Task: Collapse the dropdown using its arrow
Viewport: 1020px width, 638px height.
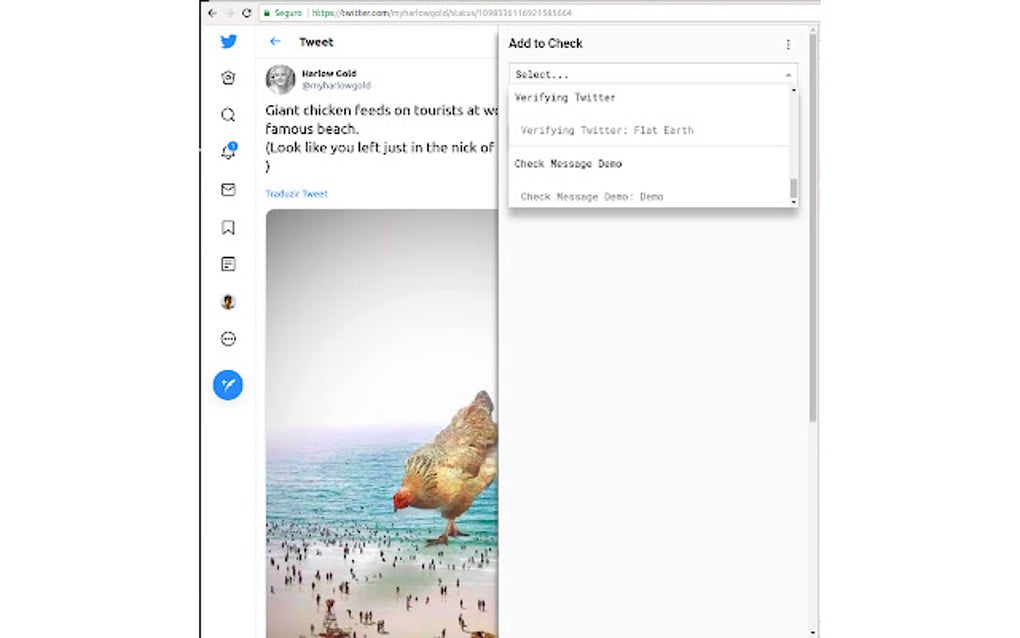Action: (x=788, y=75)
